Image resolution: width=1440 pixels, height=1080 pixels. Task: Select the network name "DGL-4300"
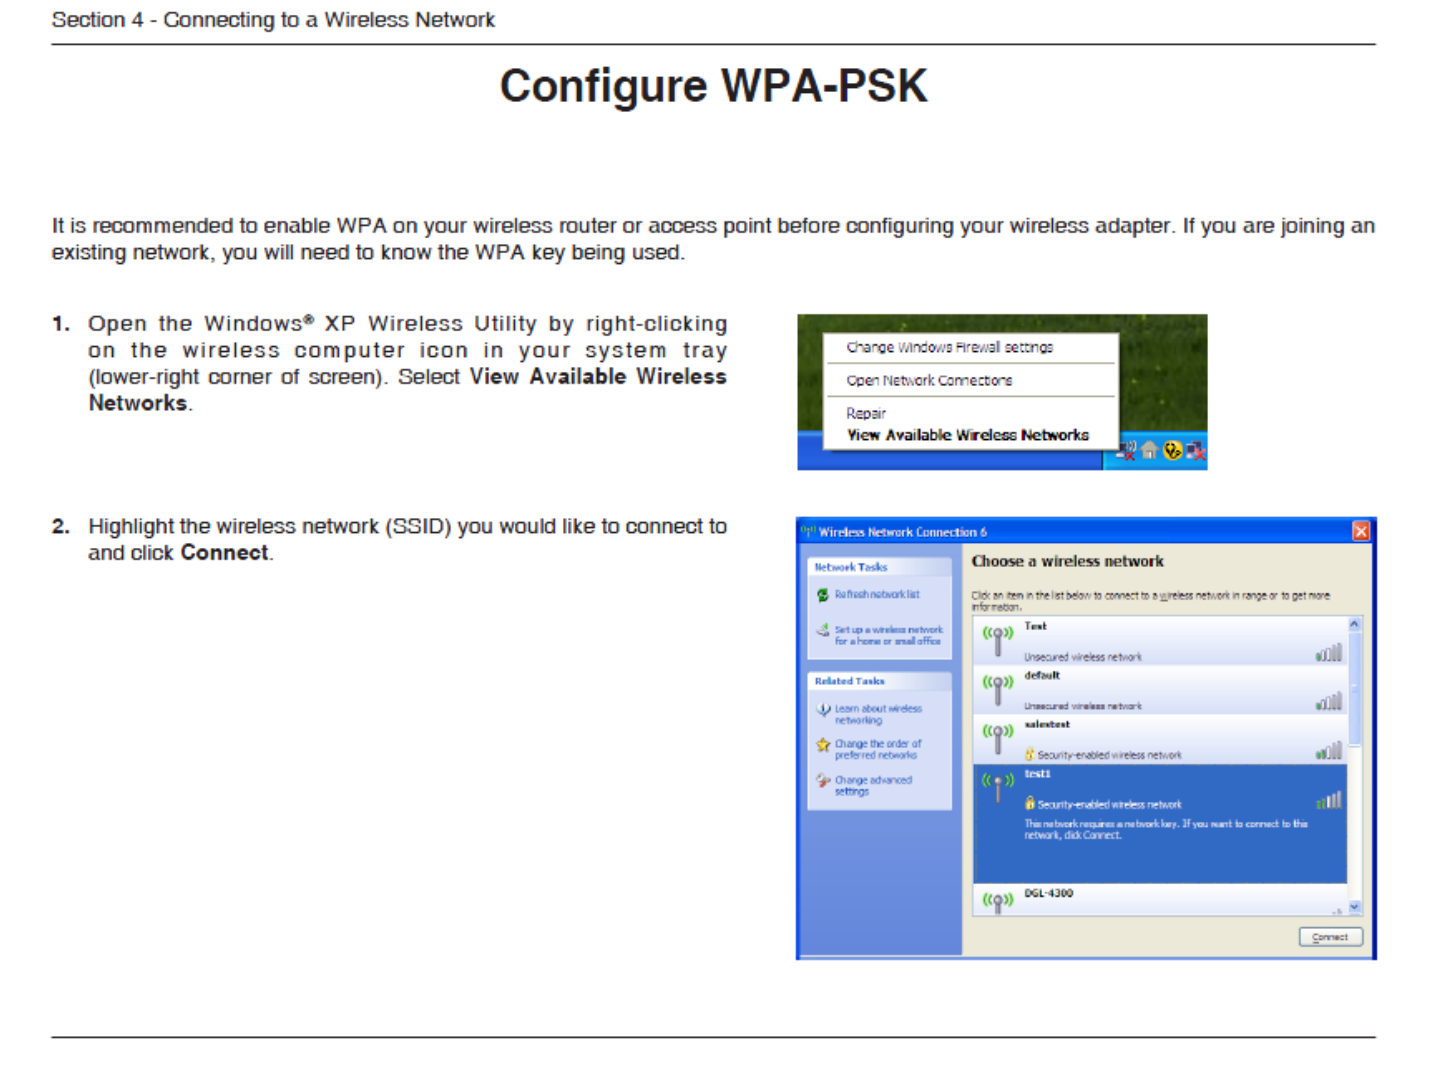pyautogui.click(x=1048, y=893)
